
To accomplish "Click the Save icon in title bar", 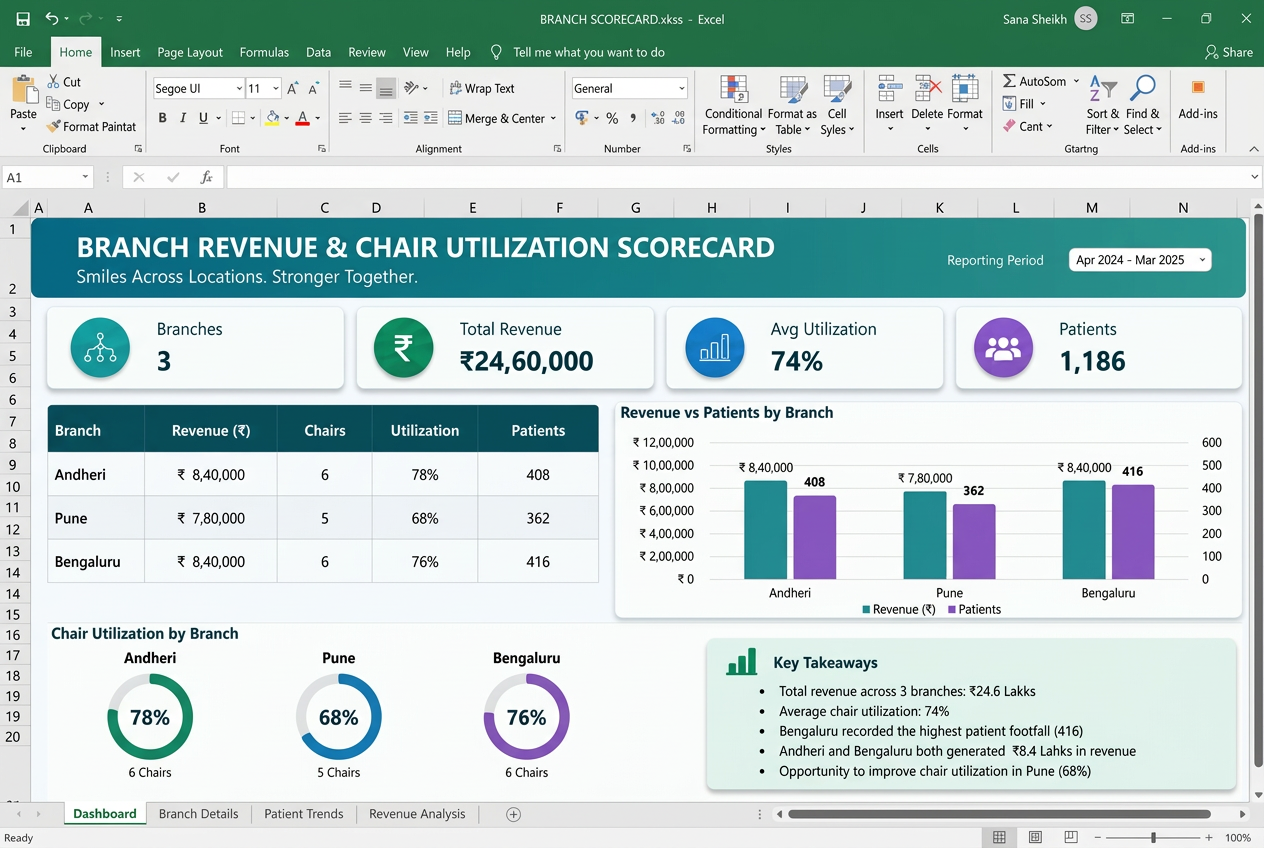I will (x=22, y=19).
